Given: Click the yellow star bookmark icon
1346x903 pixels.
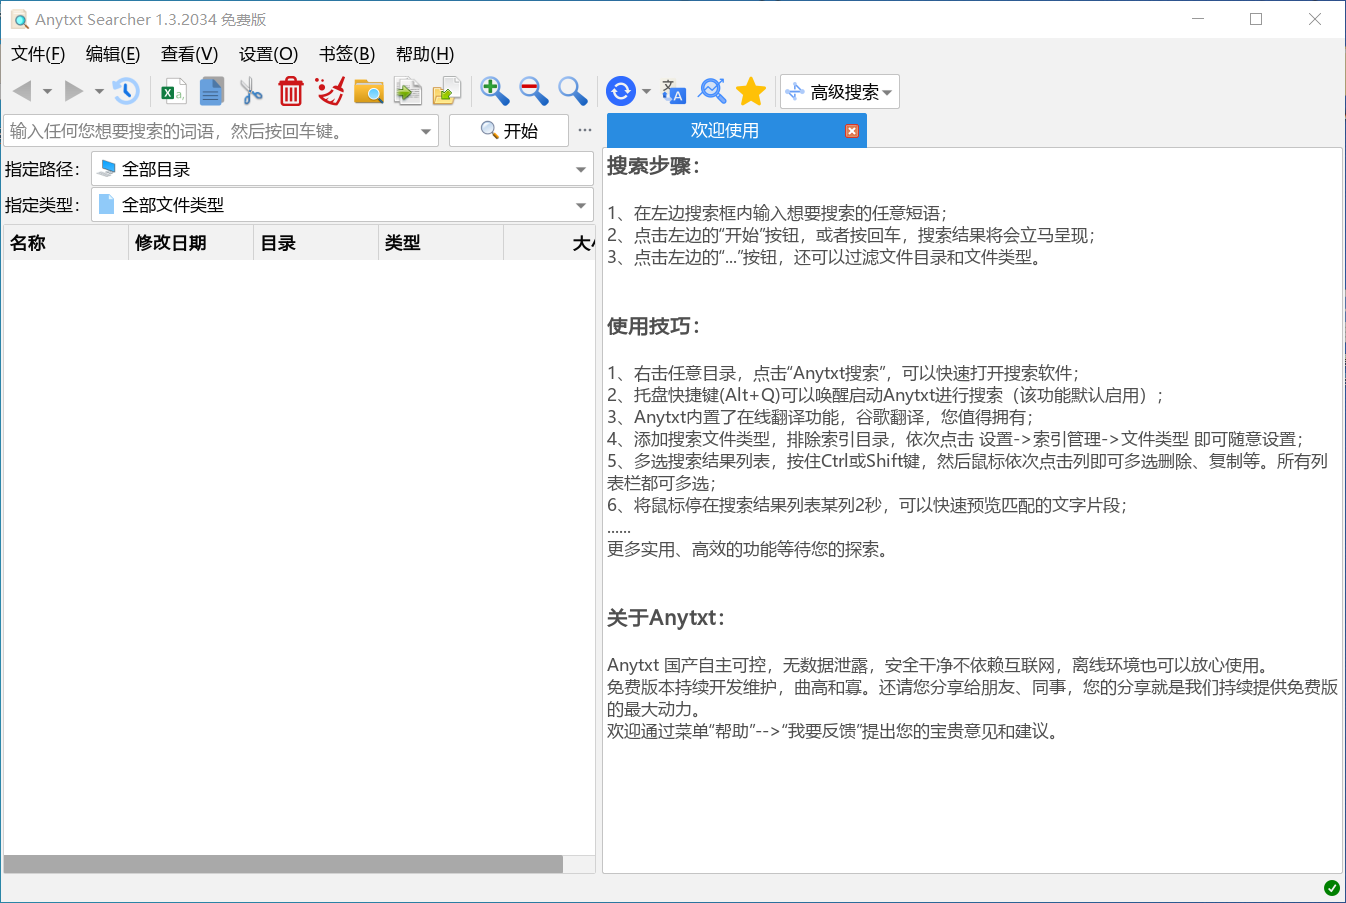Looking at the screenshot, I should pyautogui.click(x=751, y=91).
